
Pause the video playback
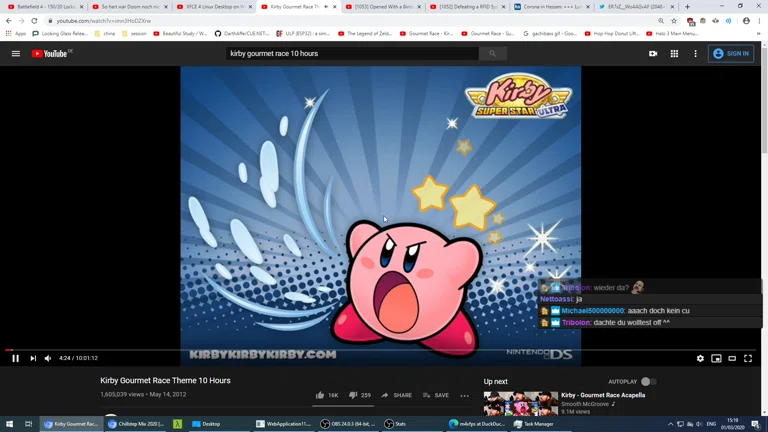[16, 358]
